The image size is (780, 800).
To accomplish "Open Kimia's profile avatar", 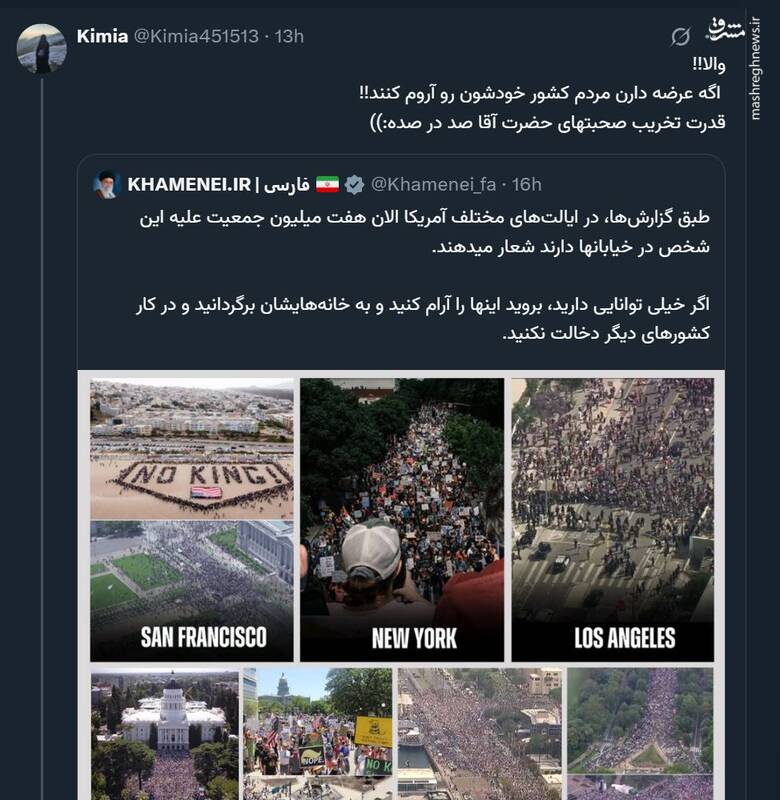I will (41, 49).
